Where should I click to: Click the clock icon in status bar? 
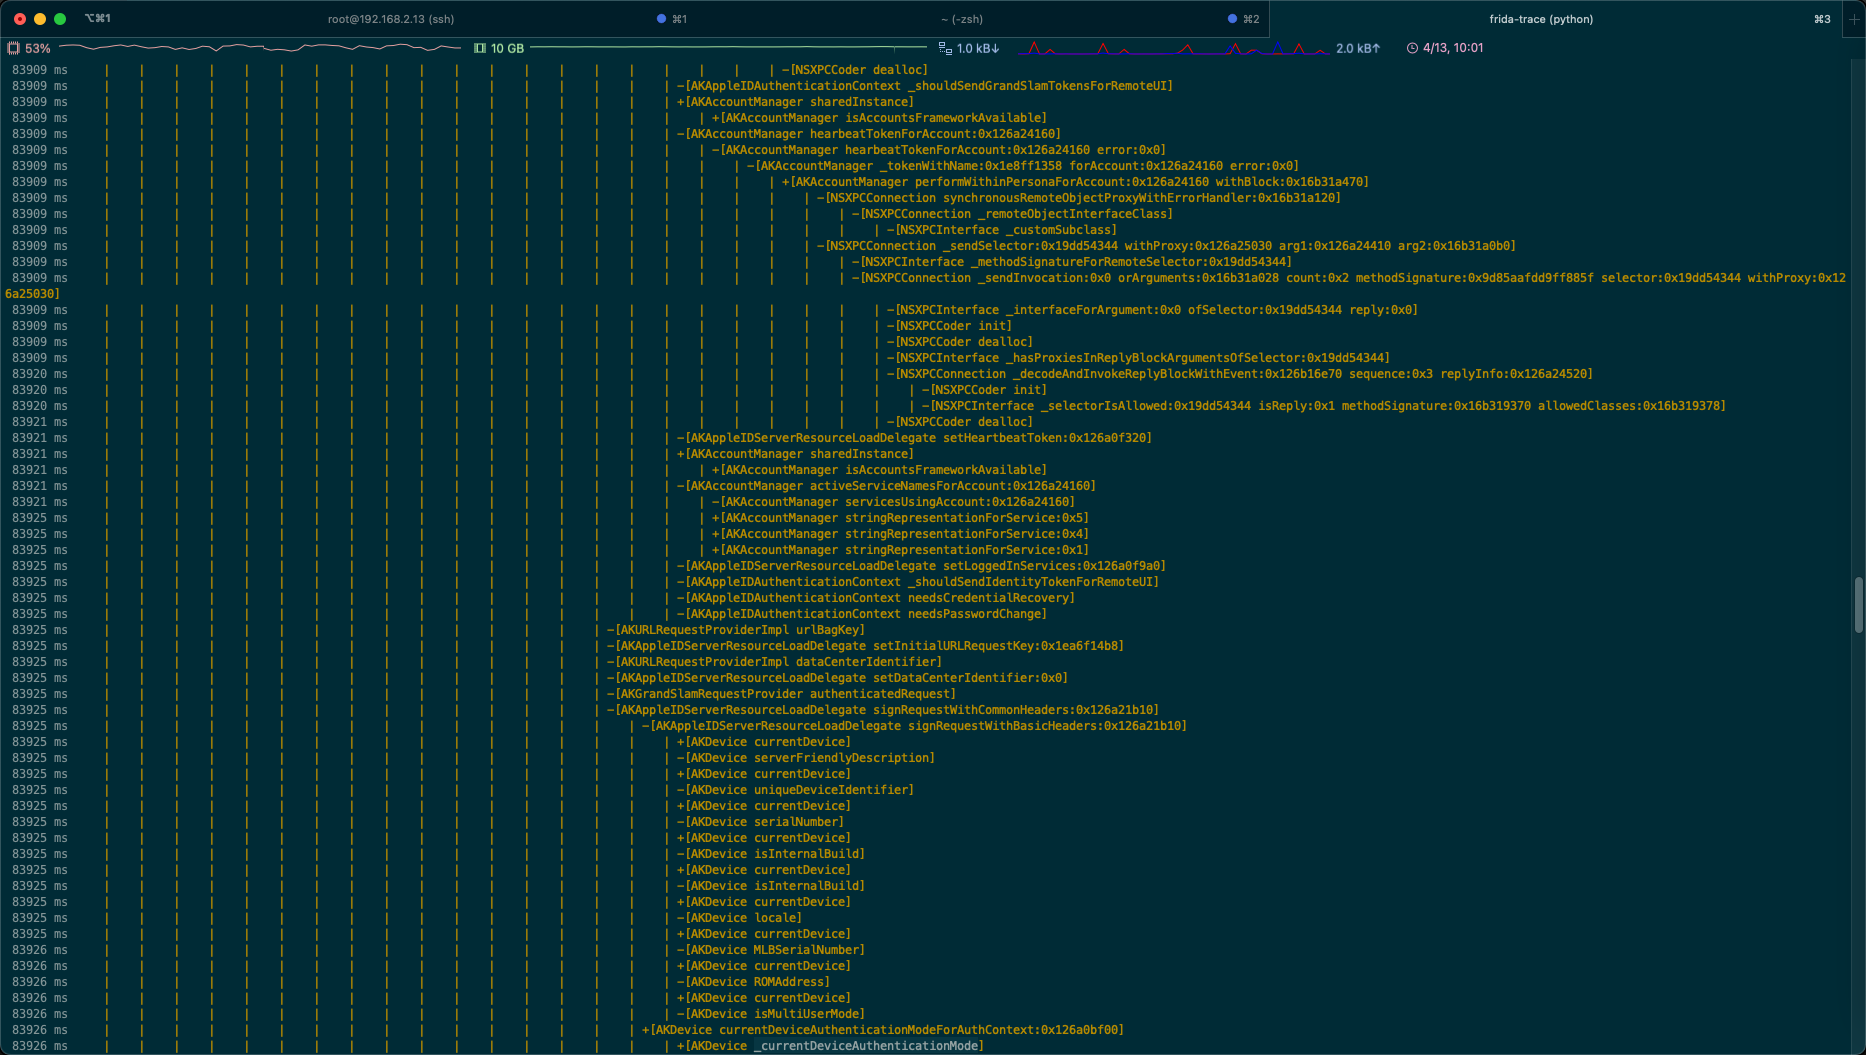click(x=1412, y=48)
